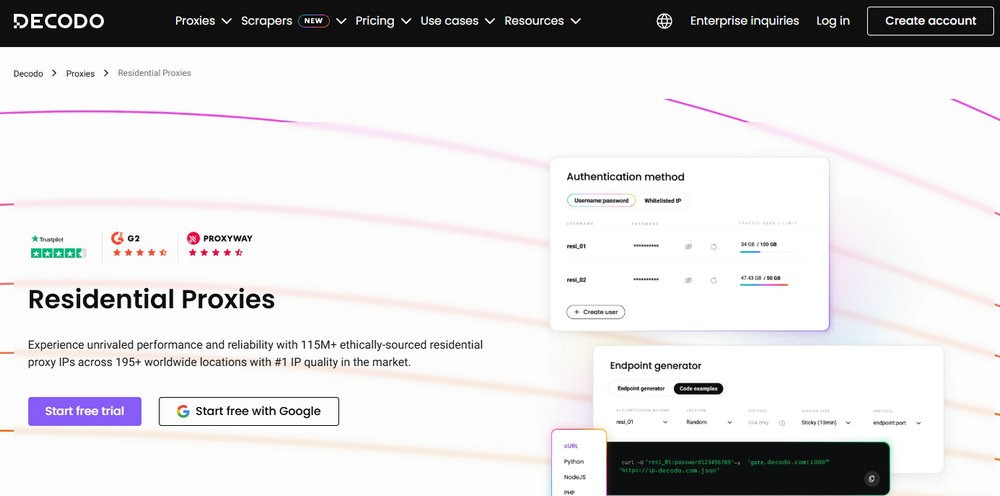
Task: Expand the Resources menu
Action: point(542,21)
